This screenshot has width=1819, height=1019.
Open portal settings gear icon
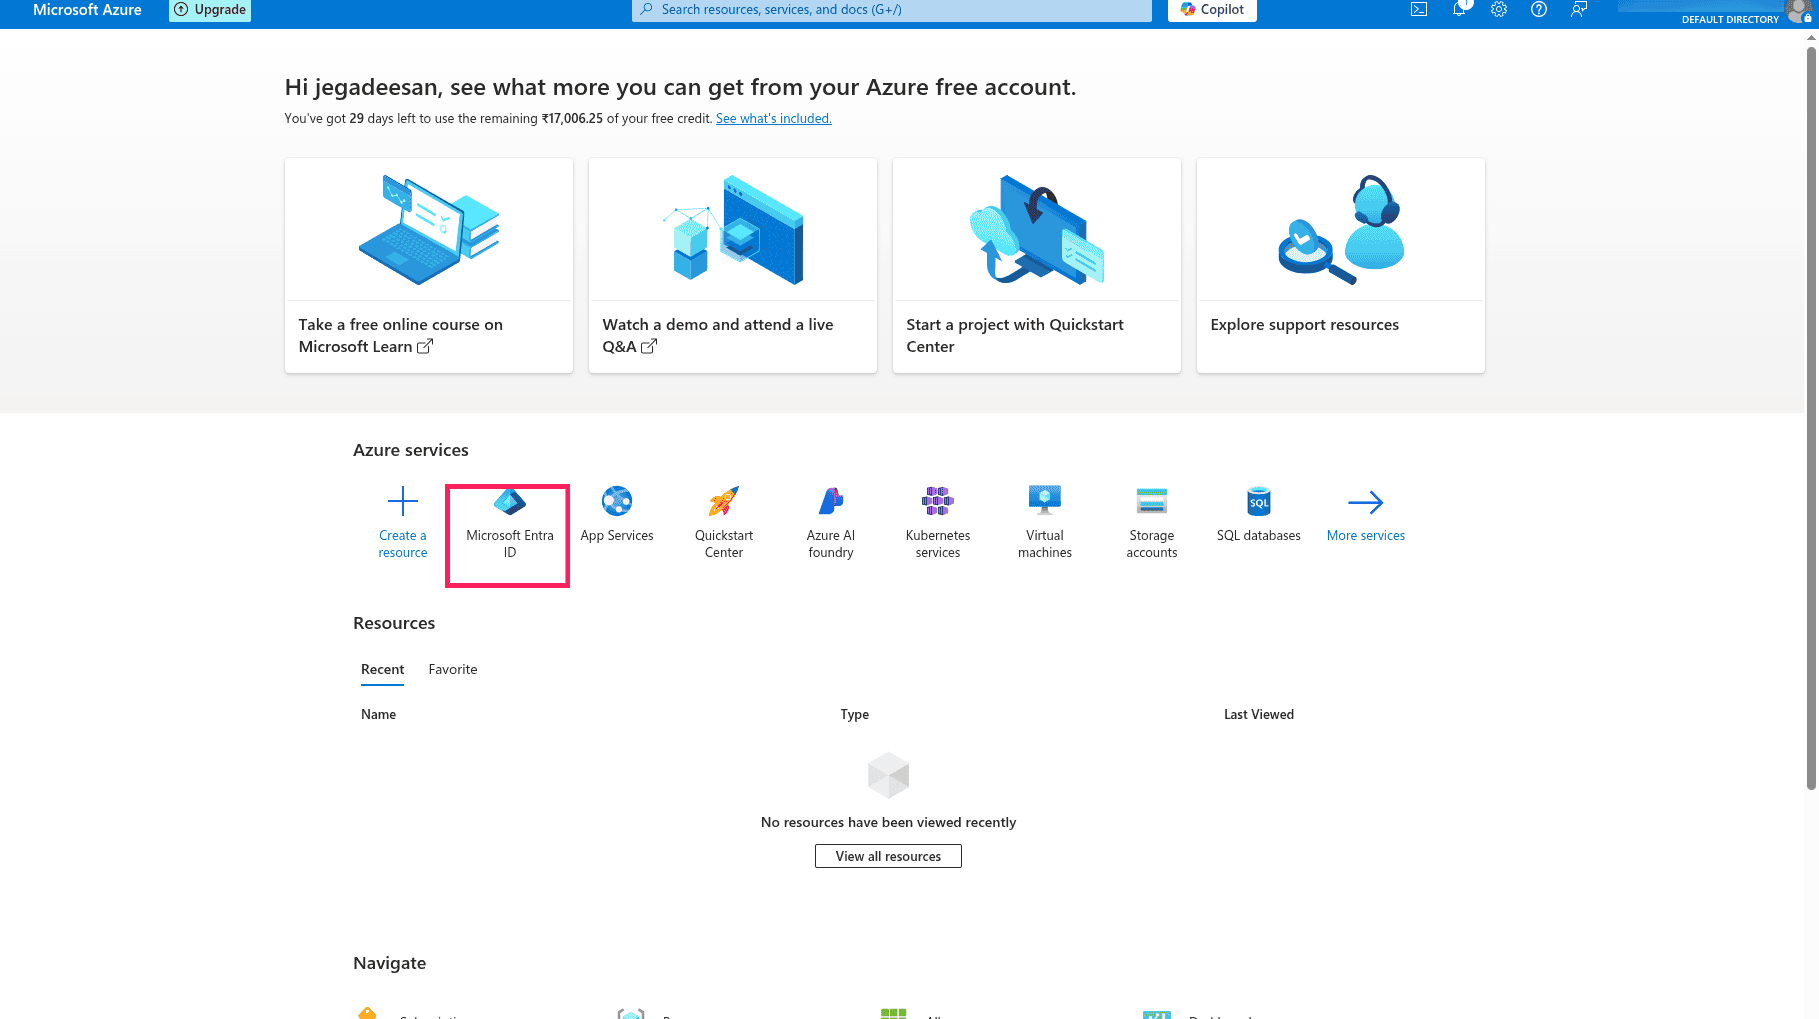tap(1499, 9)
